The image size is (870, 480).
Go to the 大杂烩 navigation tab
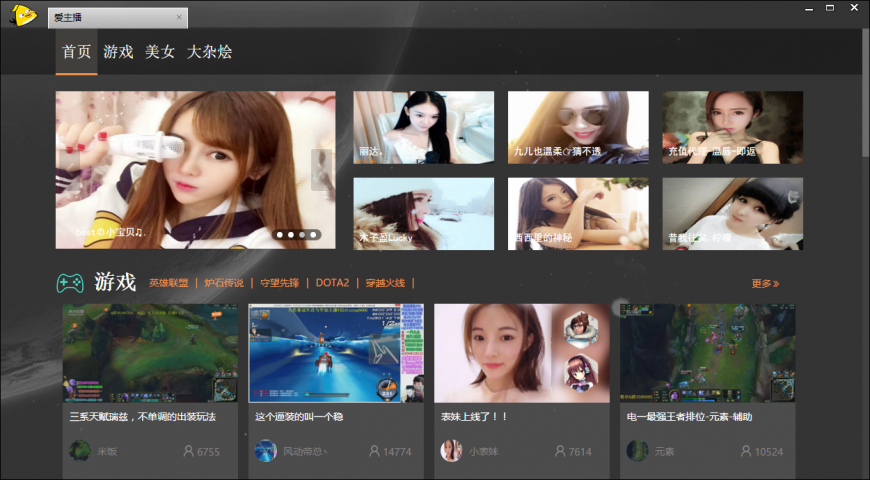tap(209, 52)
